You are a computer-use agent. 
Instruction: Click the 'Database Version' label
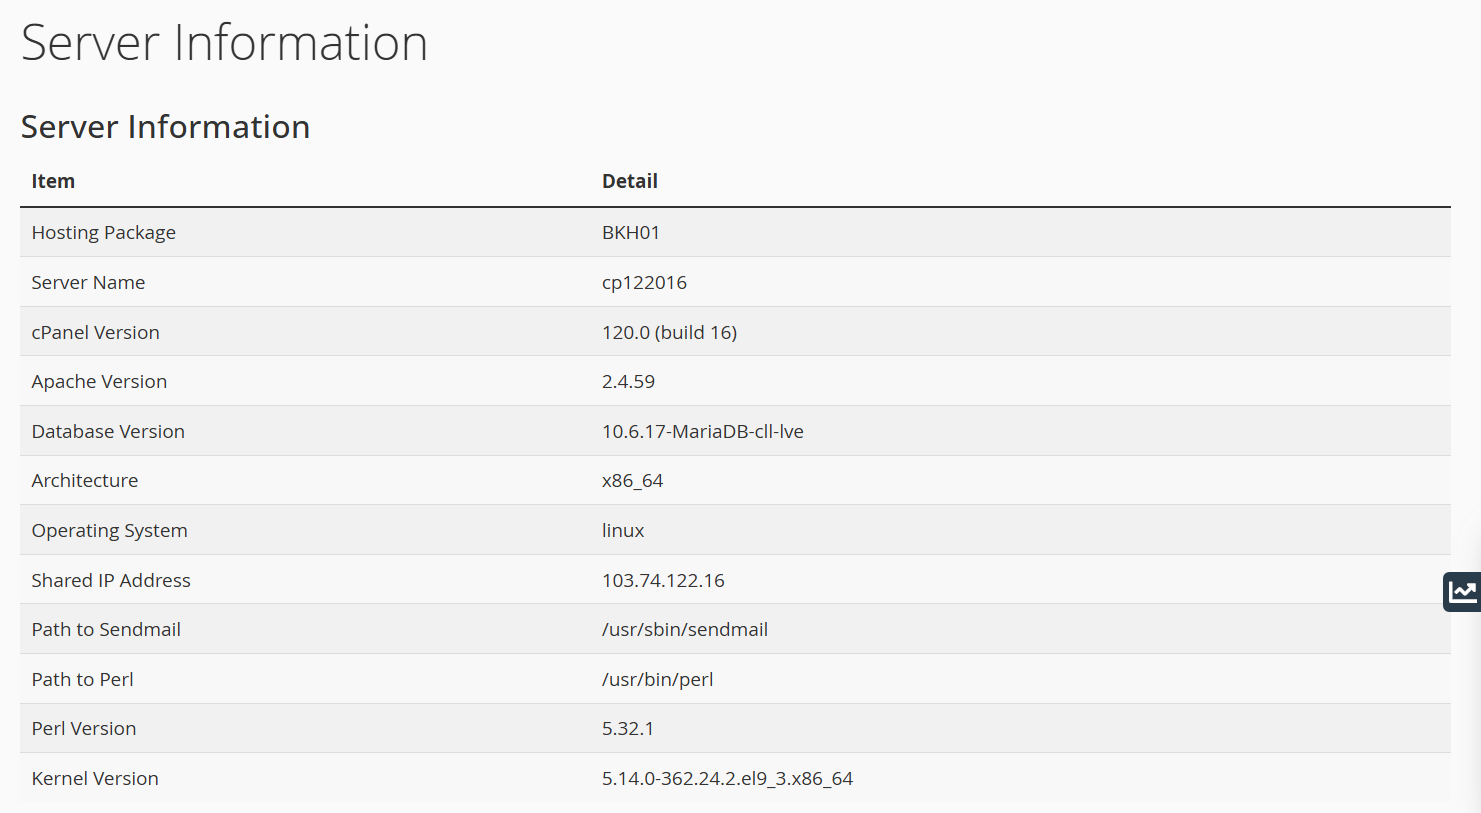[x=108, y=431]
